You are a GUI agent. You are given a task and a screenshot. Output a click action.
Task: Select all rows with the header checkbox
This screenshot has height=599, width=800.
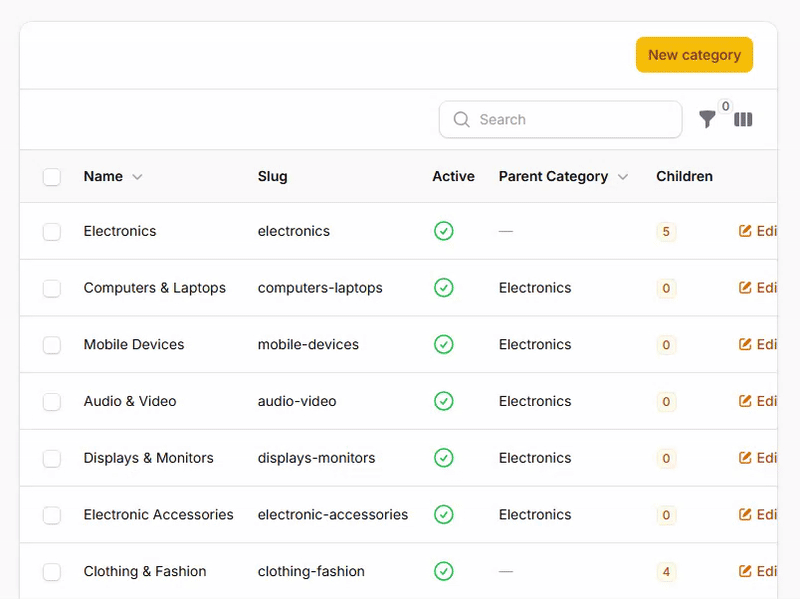52,177
